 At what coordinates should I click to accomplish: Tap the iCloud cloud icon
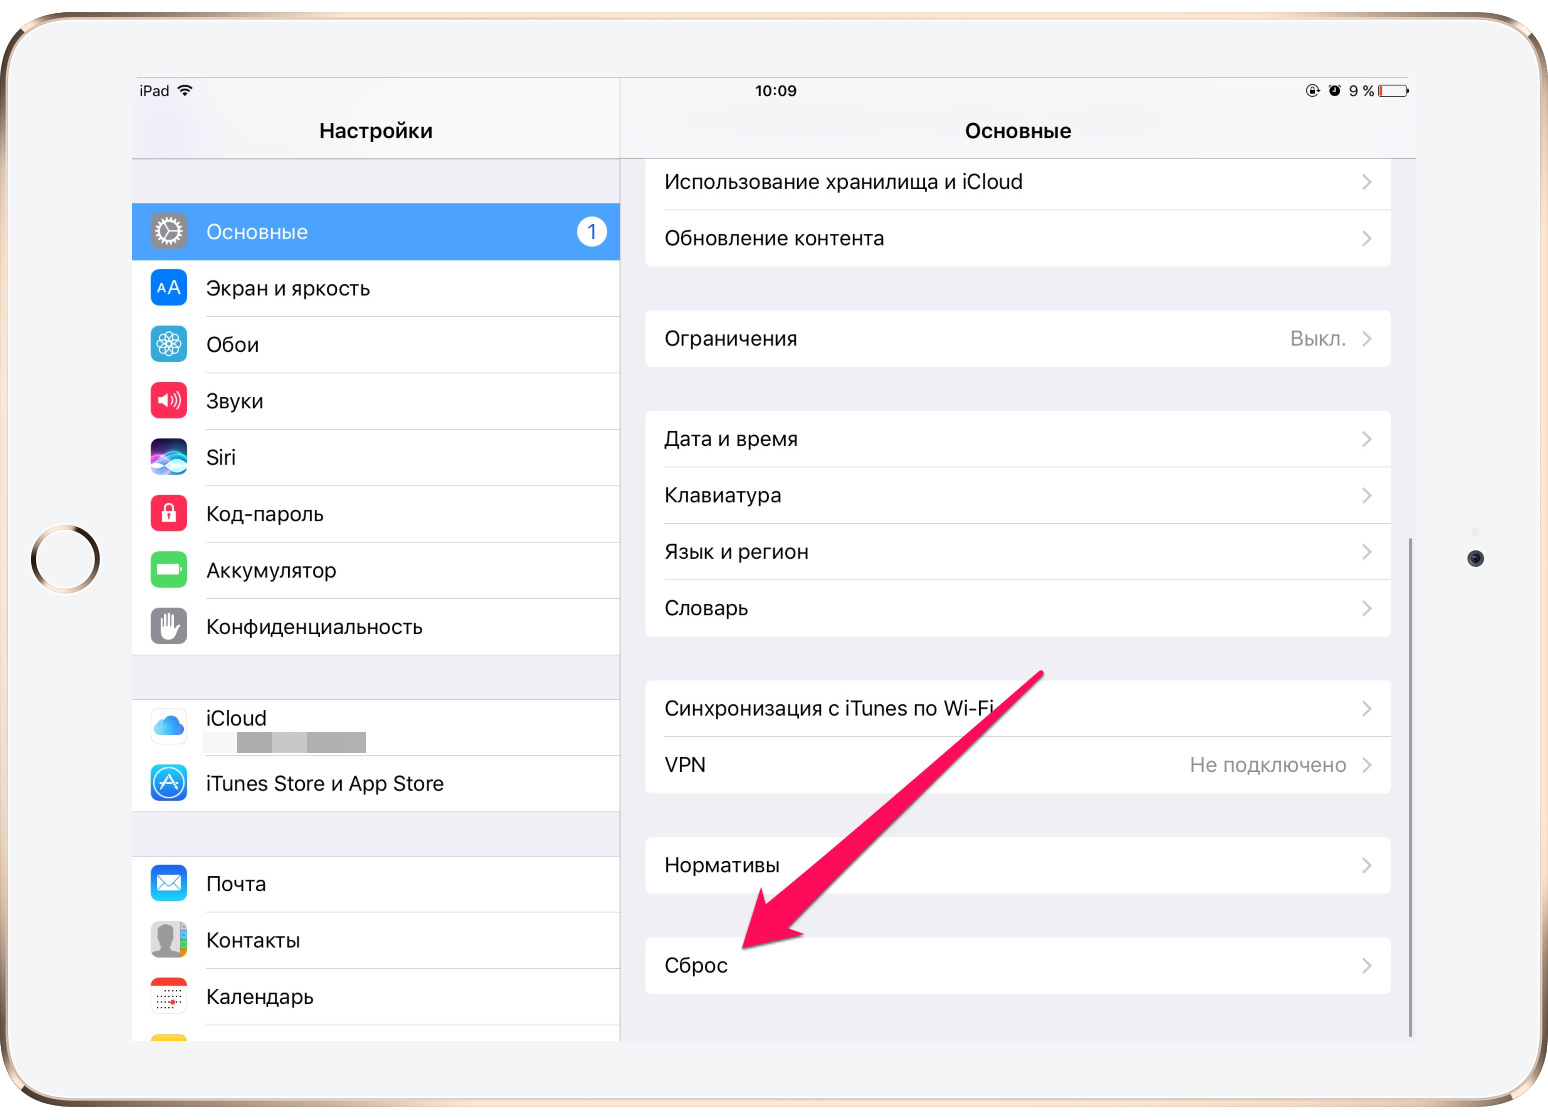(x=169, y=727)
